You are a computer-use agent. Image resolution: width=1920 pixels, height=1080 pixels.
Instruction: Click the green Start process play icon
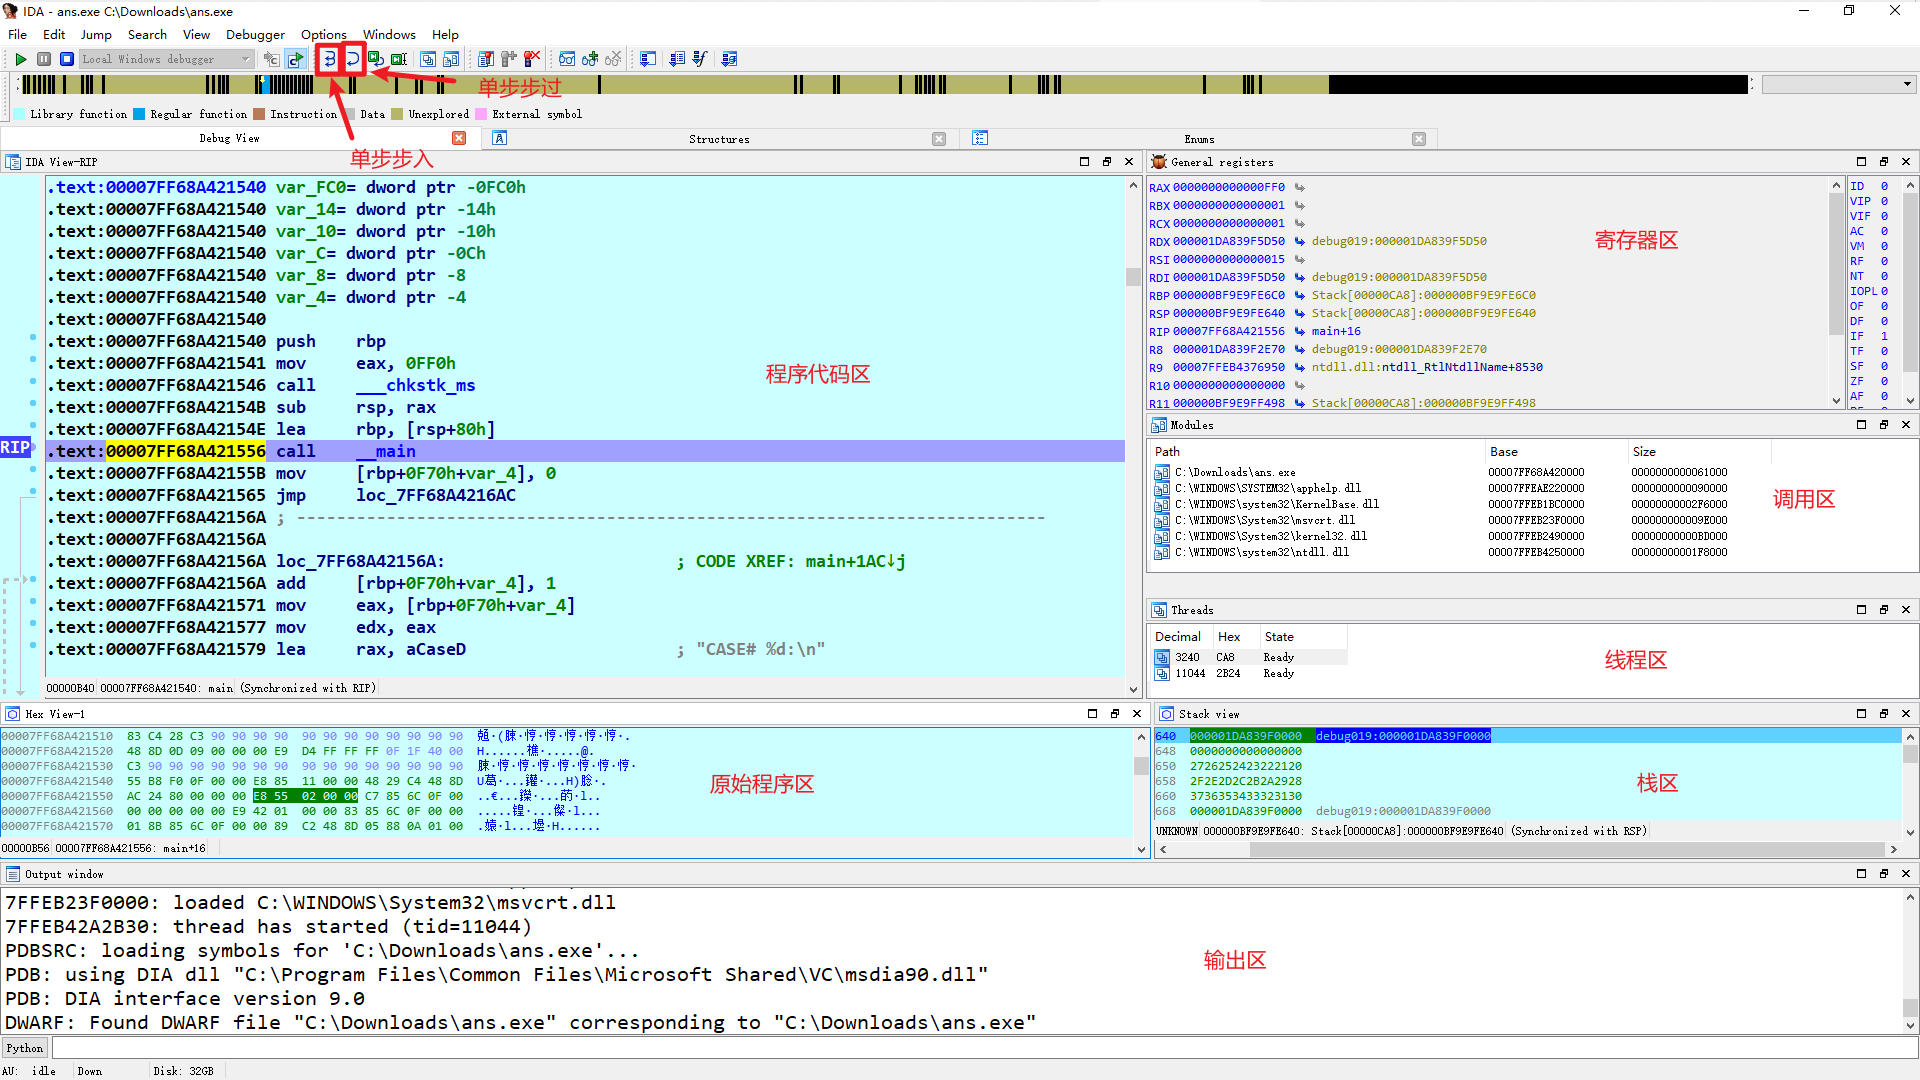[x=20, y=59]
